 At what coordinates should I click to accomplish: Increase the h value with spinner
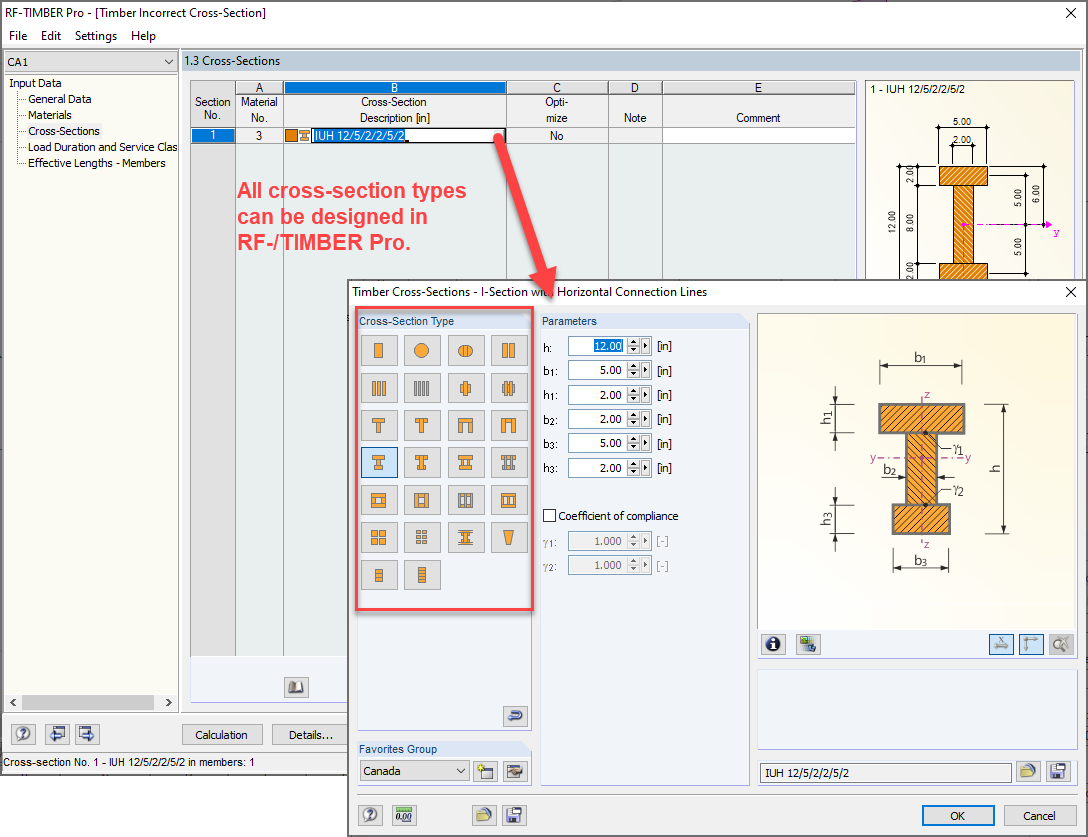pos(634,342)
